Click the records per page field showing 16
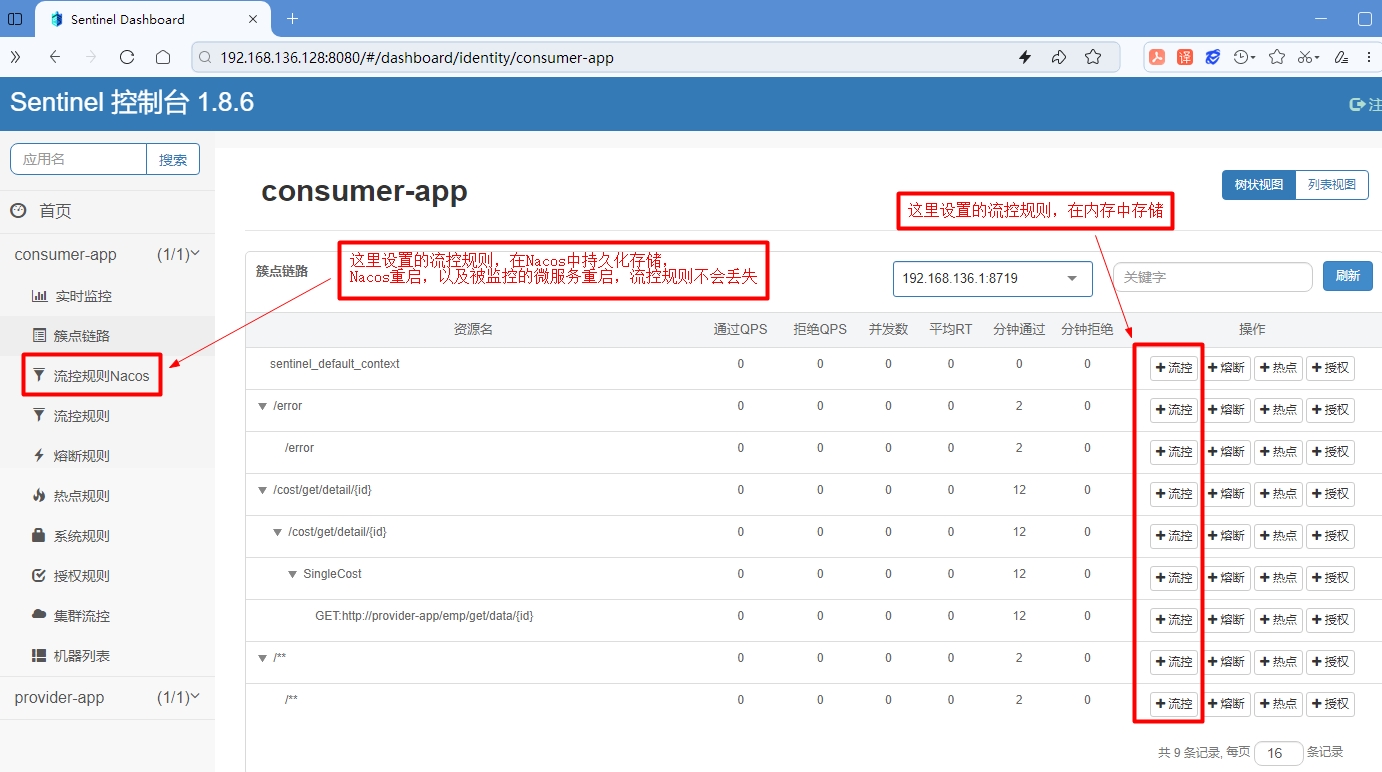This screenshot has width=1382, height=772. 1279,753
